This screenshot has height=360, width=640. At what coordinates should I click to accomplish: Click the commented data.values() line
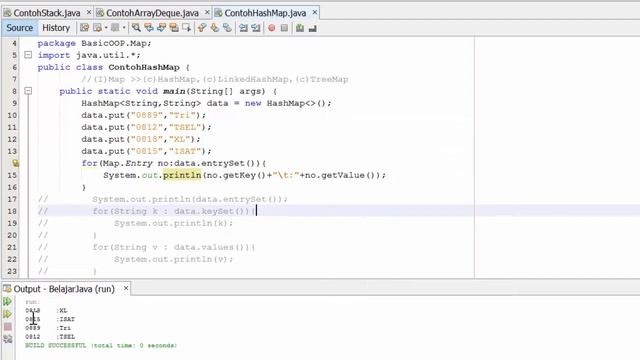174,247
